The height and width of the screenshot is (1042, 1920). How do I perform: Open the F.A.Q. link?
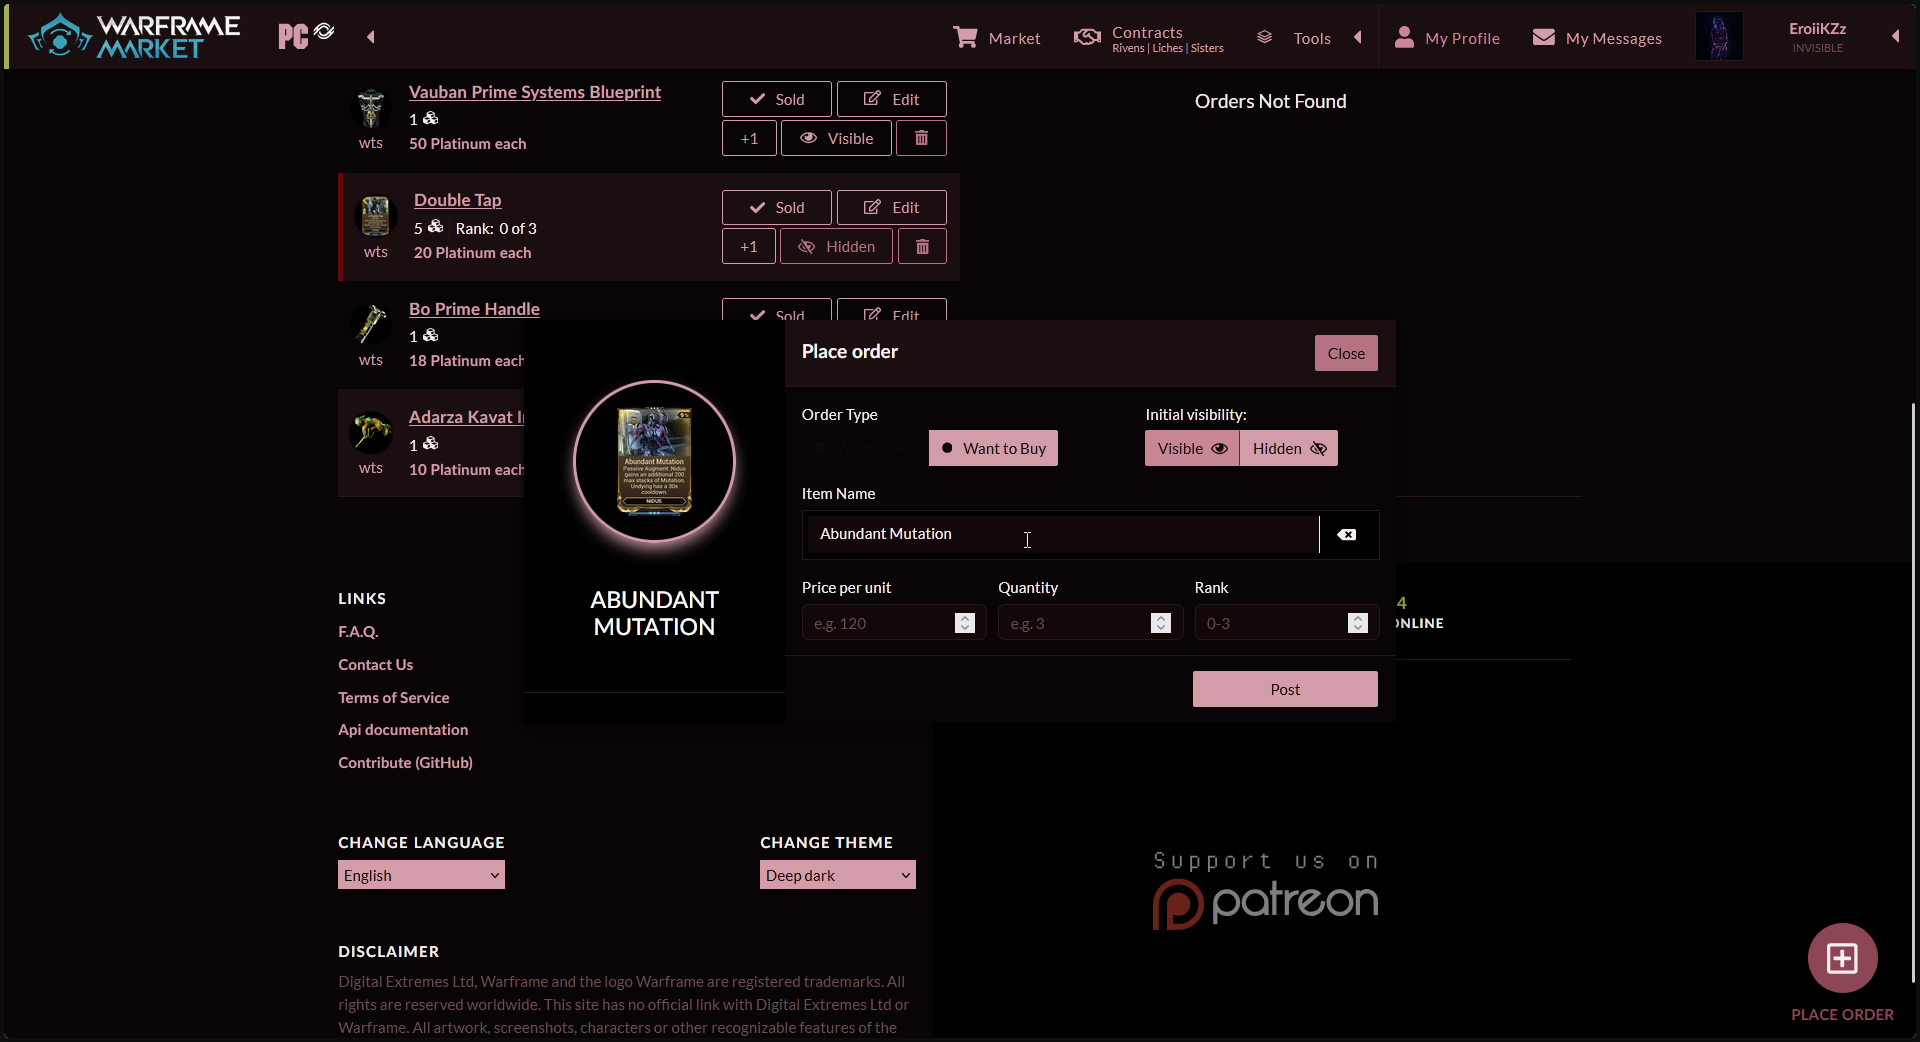pos(358,632)
